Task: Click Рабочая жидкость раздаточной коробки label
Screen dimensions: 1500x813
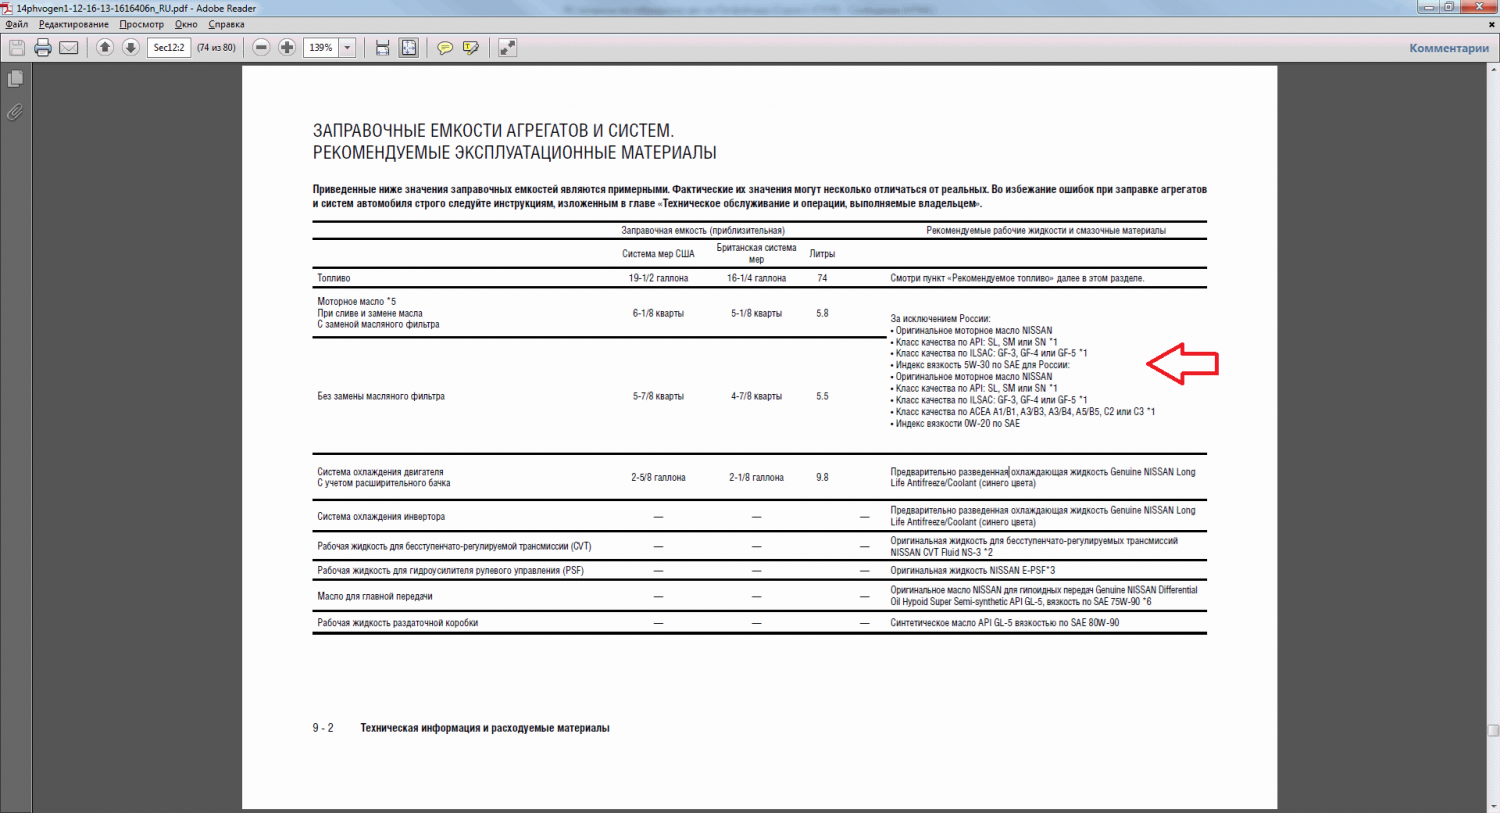Action: (398, 623)
